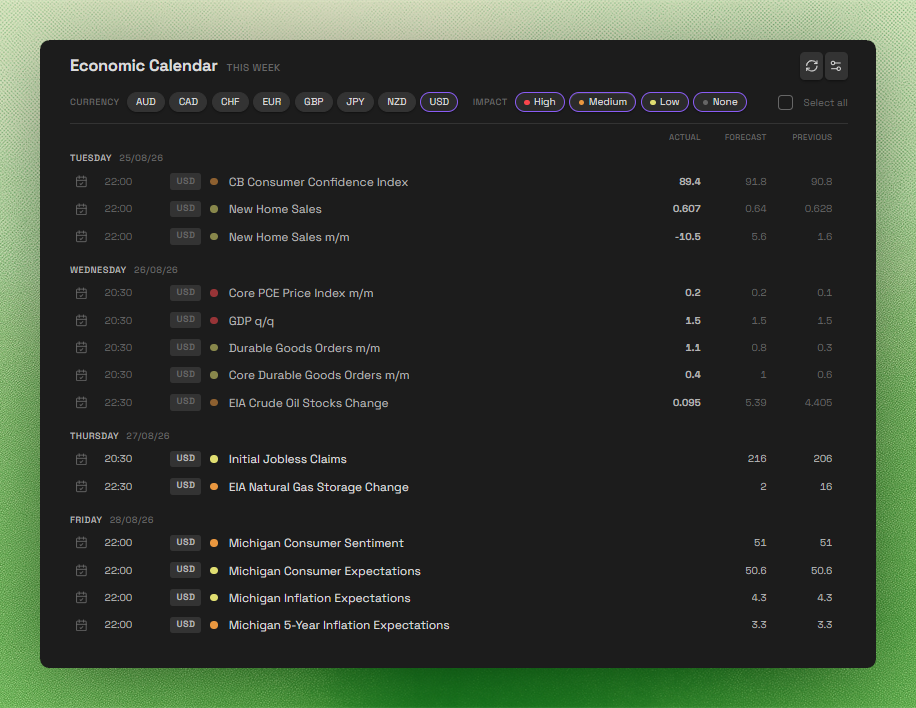Click calendar icon for Core PCE Price Index
The height and width of the screenshot is (708, 916).
pos(81,293)
